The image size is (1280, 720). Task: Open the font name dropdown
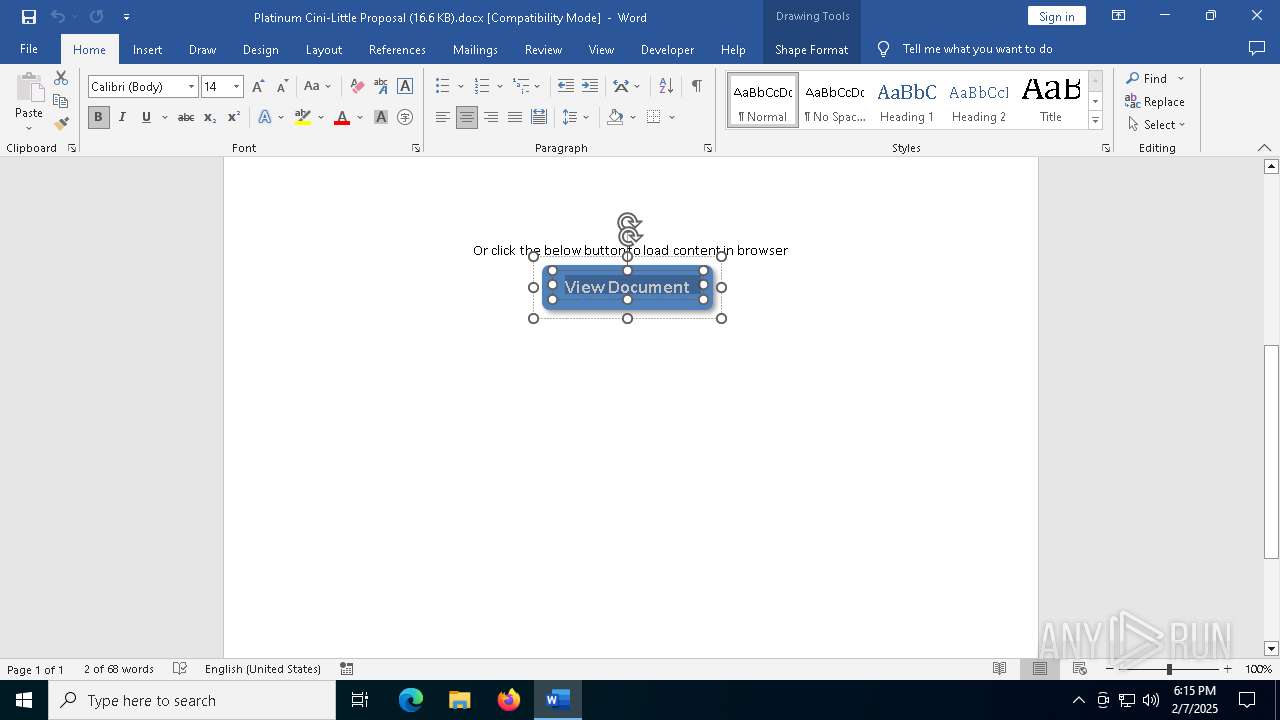(x=191, y=87)
